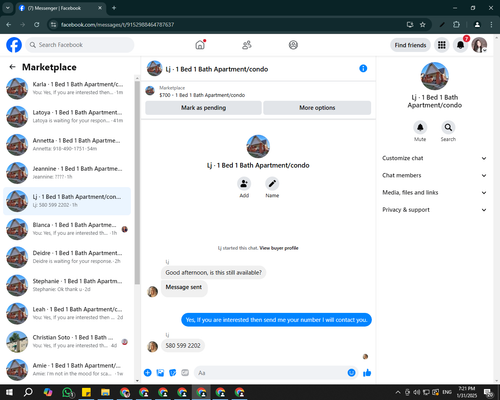Add people to the Lj chat
500x400 pixels.
point(244,184)
